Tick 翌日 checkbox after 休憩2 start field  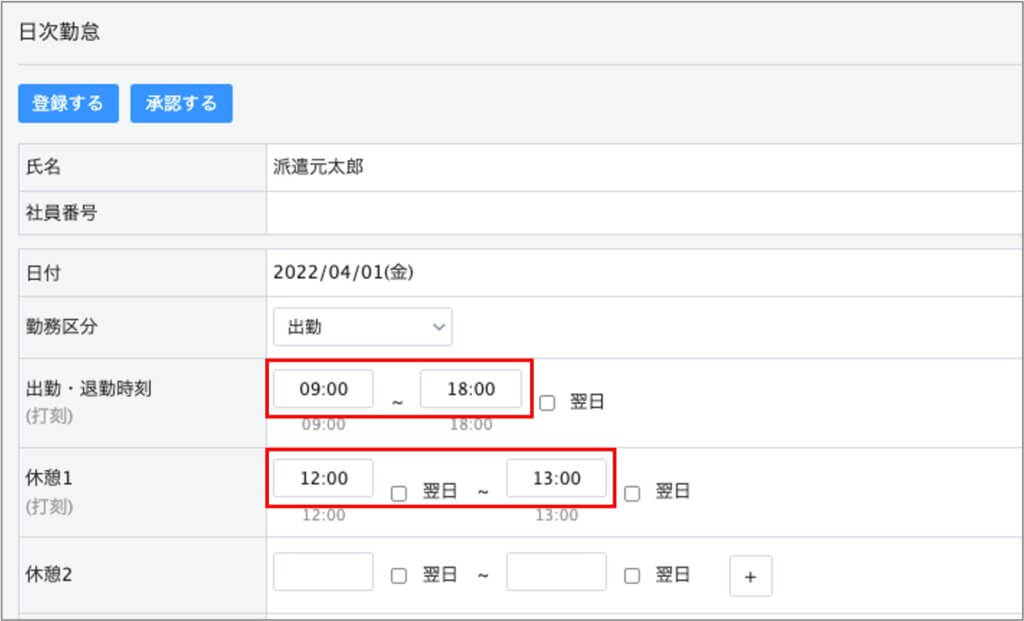(399, 576)
